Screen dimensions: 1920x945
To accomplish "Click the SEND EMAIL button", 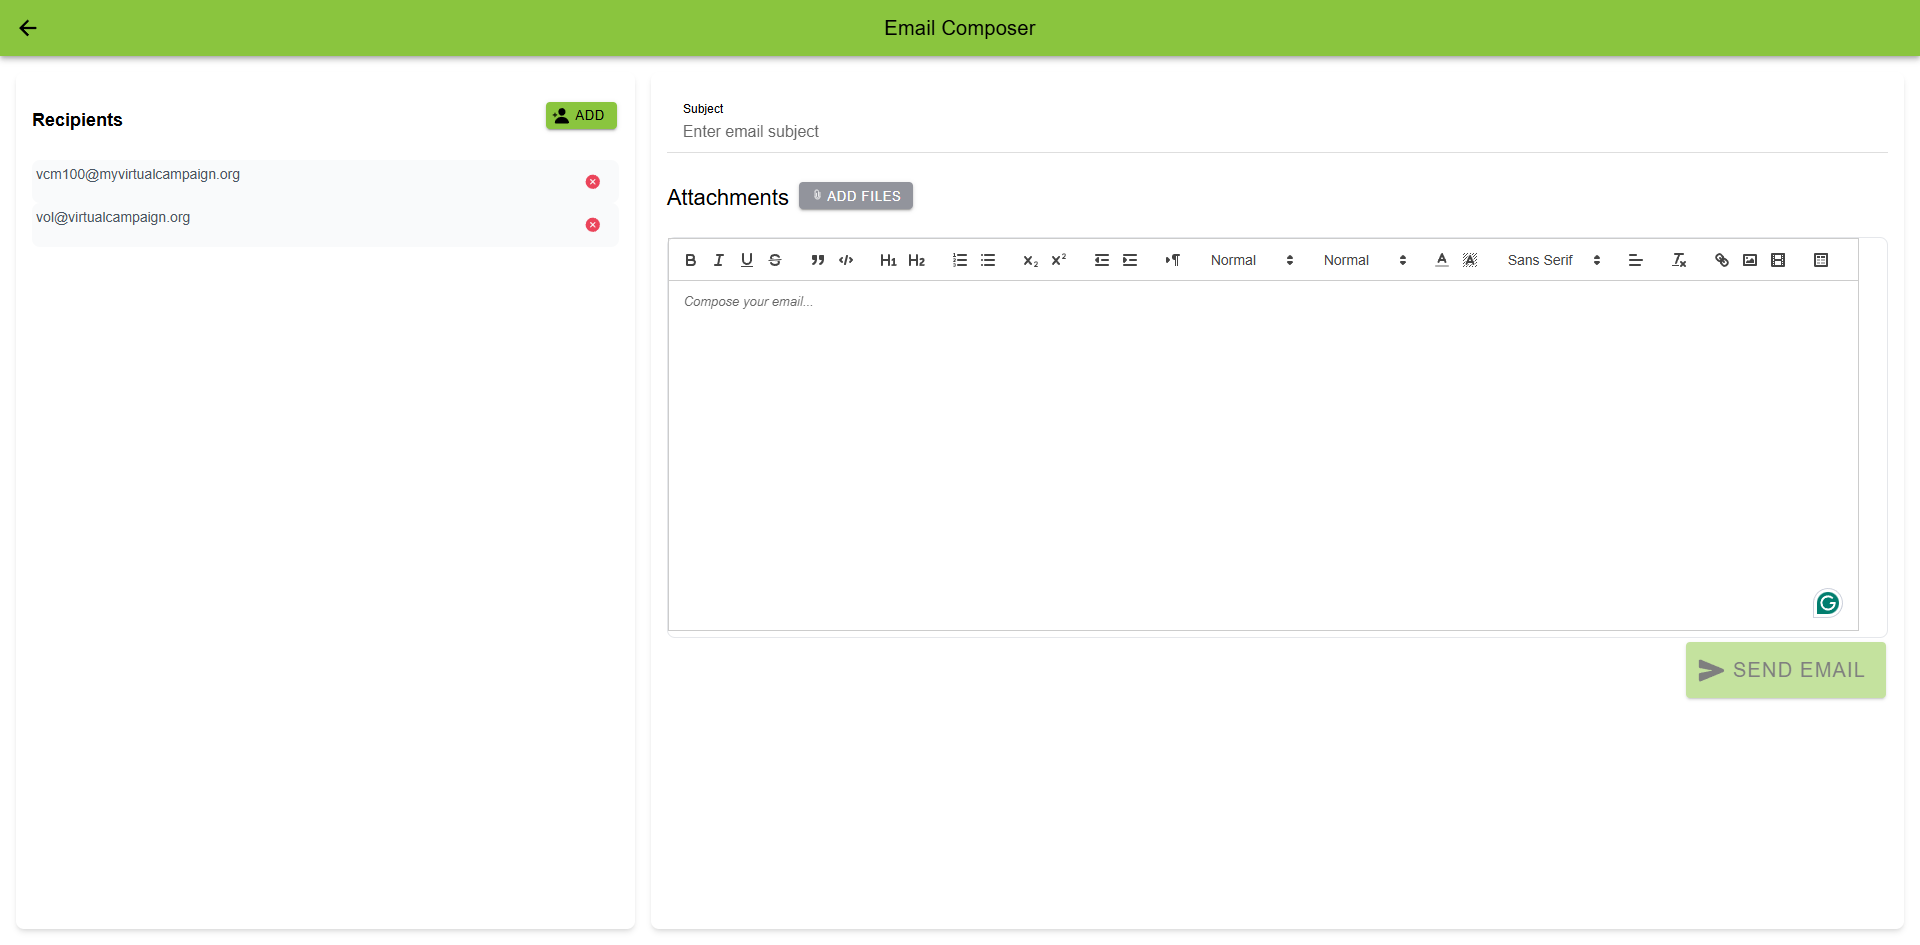I will [x=1785, y=670].
